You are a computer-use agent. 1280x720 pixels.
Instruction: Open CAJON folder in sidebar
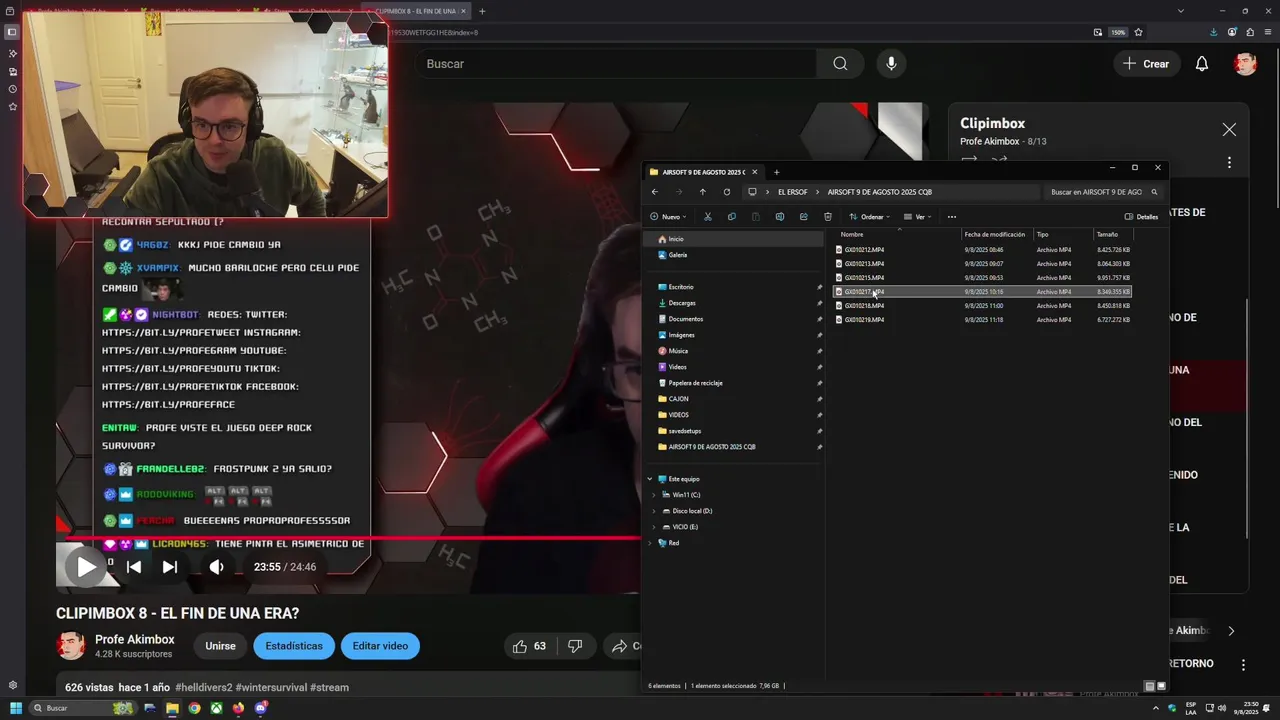coord(678,399)
